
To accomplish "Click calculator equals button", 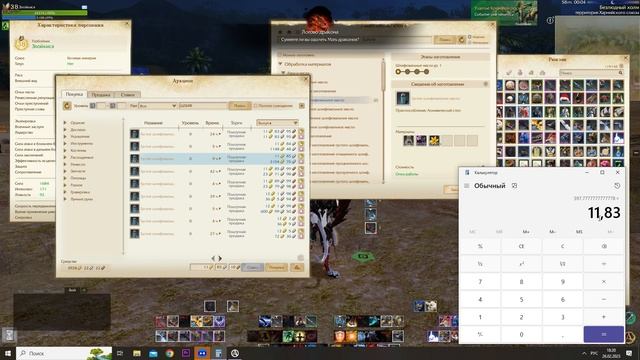I will [x=604, y=334].
